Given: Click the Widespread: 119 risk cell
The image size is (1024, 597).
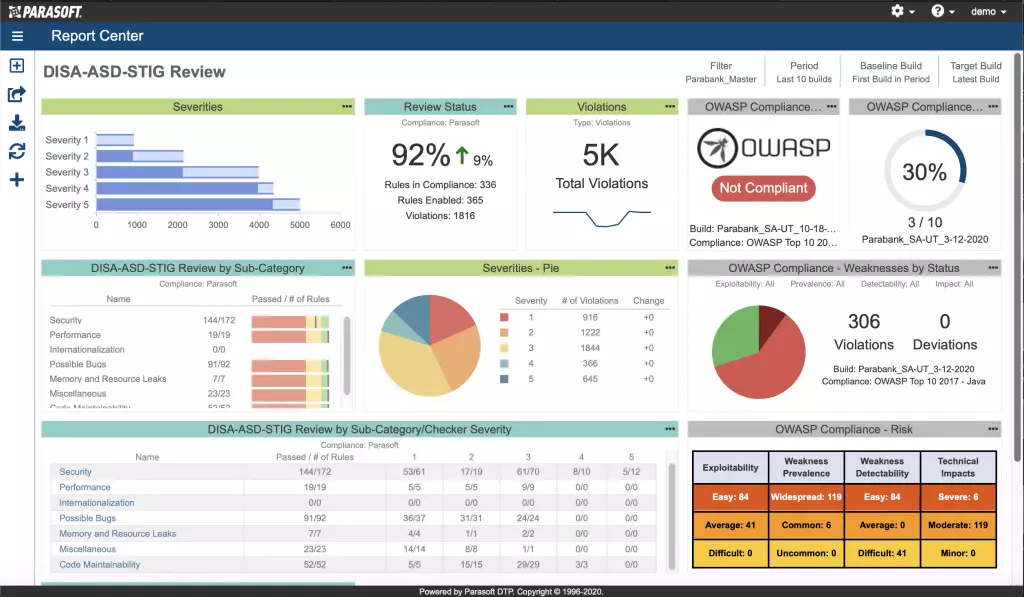Looking at the screenshot, I should (x=806, y=497).
